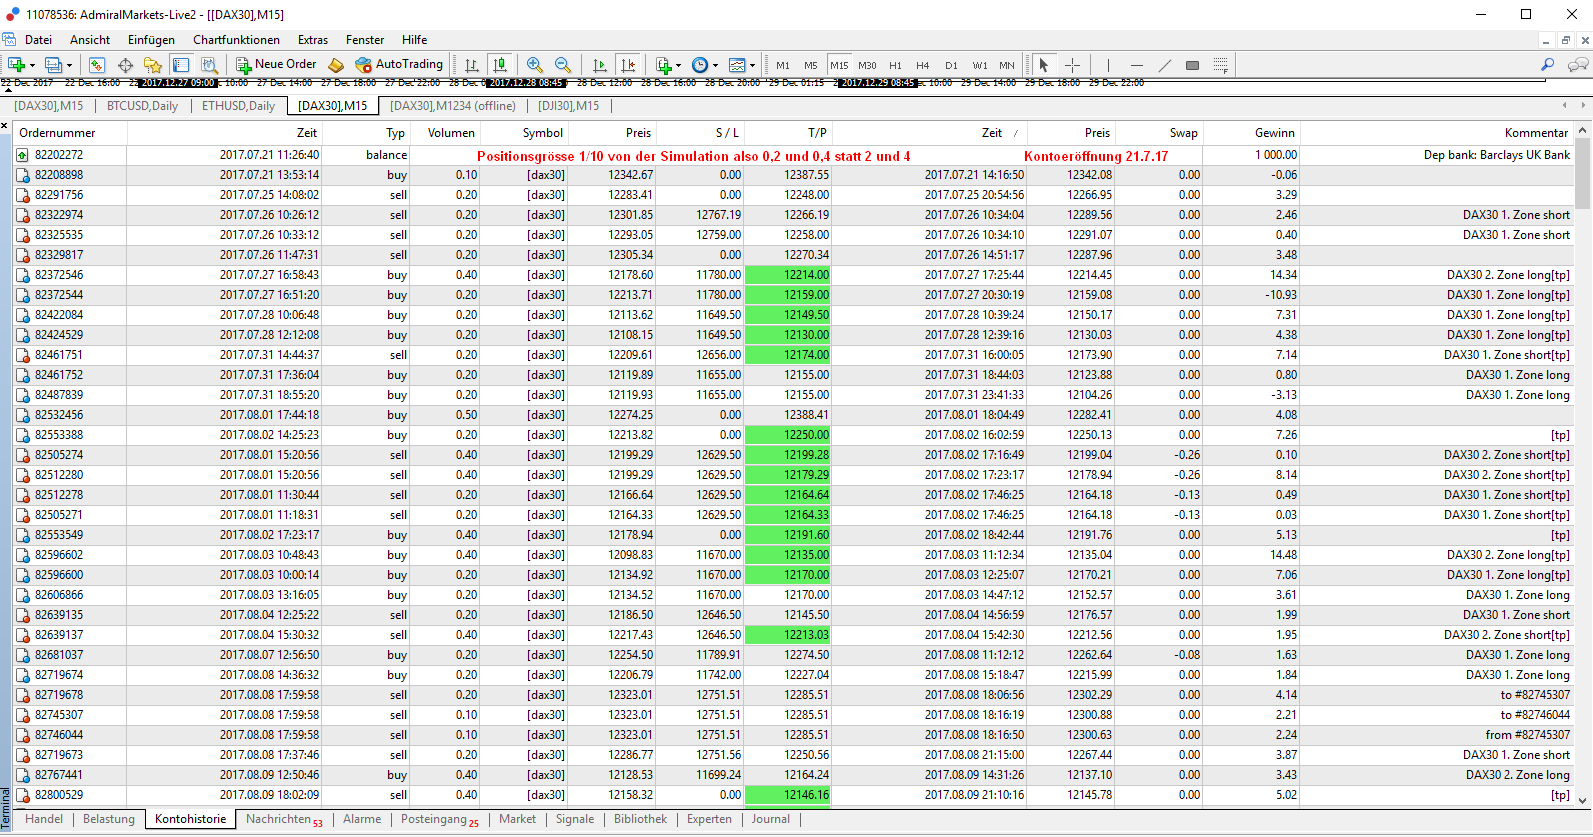1593x837 pixels.
Task: Open the Market Watch window icon
Action: click(97, 65)
